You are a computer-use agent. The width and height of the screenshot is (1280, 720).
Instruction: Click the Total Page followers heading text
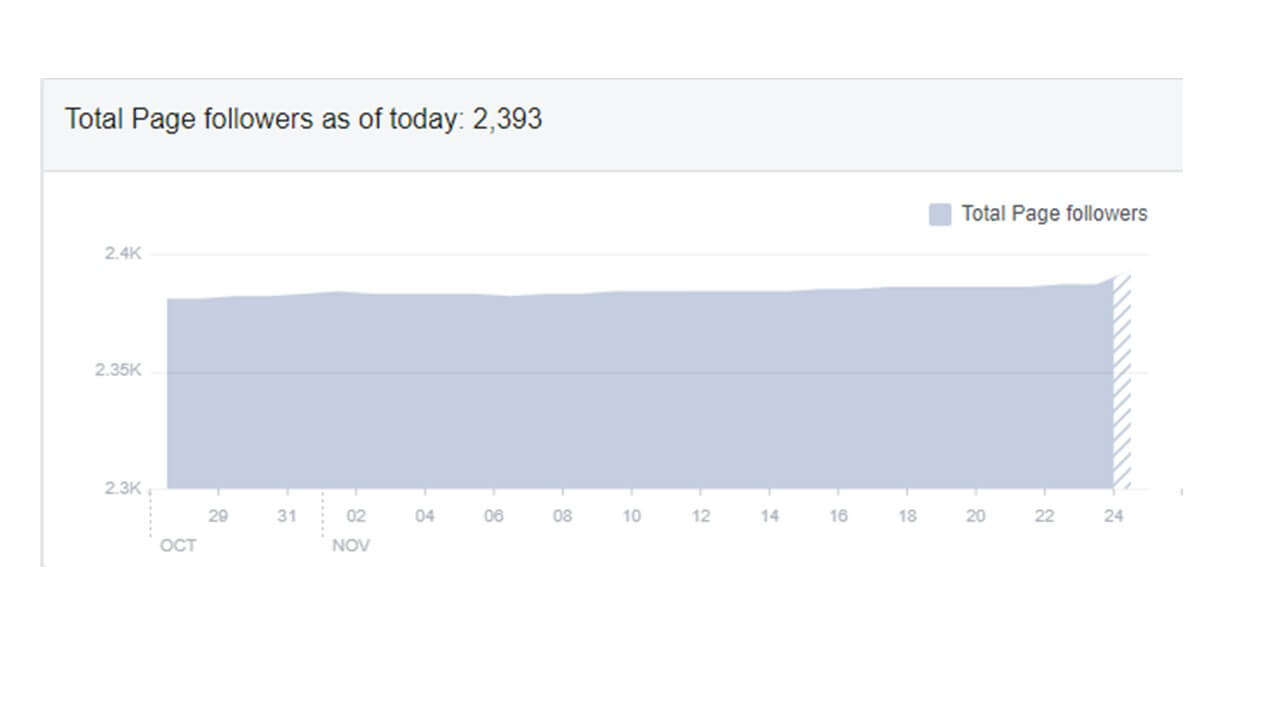click(304, 119)
